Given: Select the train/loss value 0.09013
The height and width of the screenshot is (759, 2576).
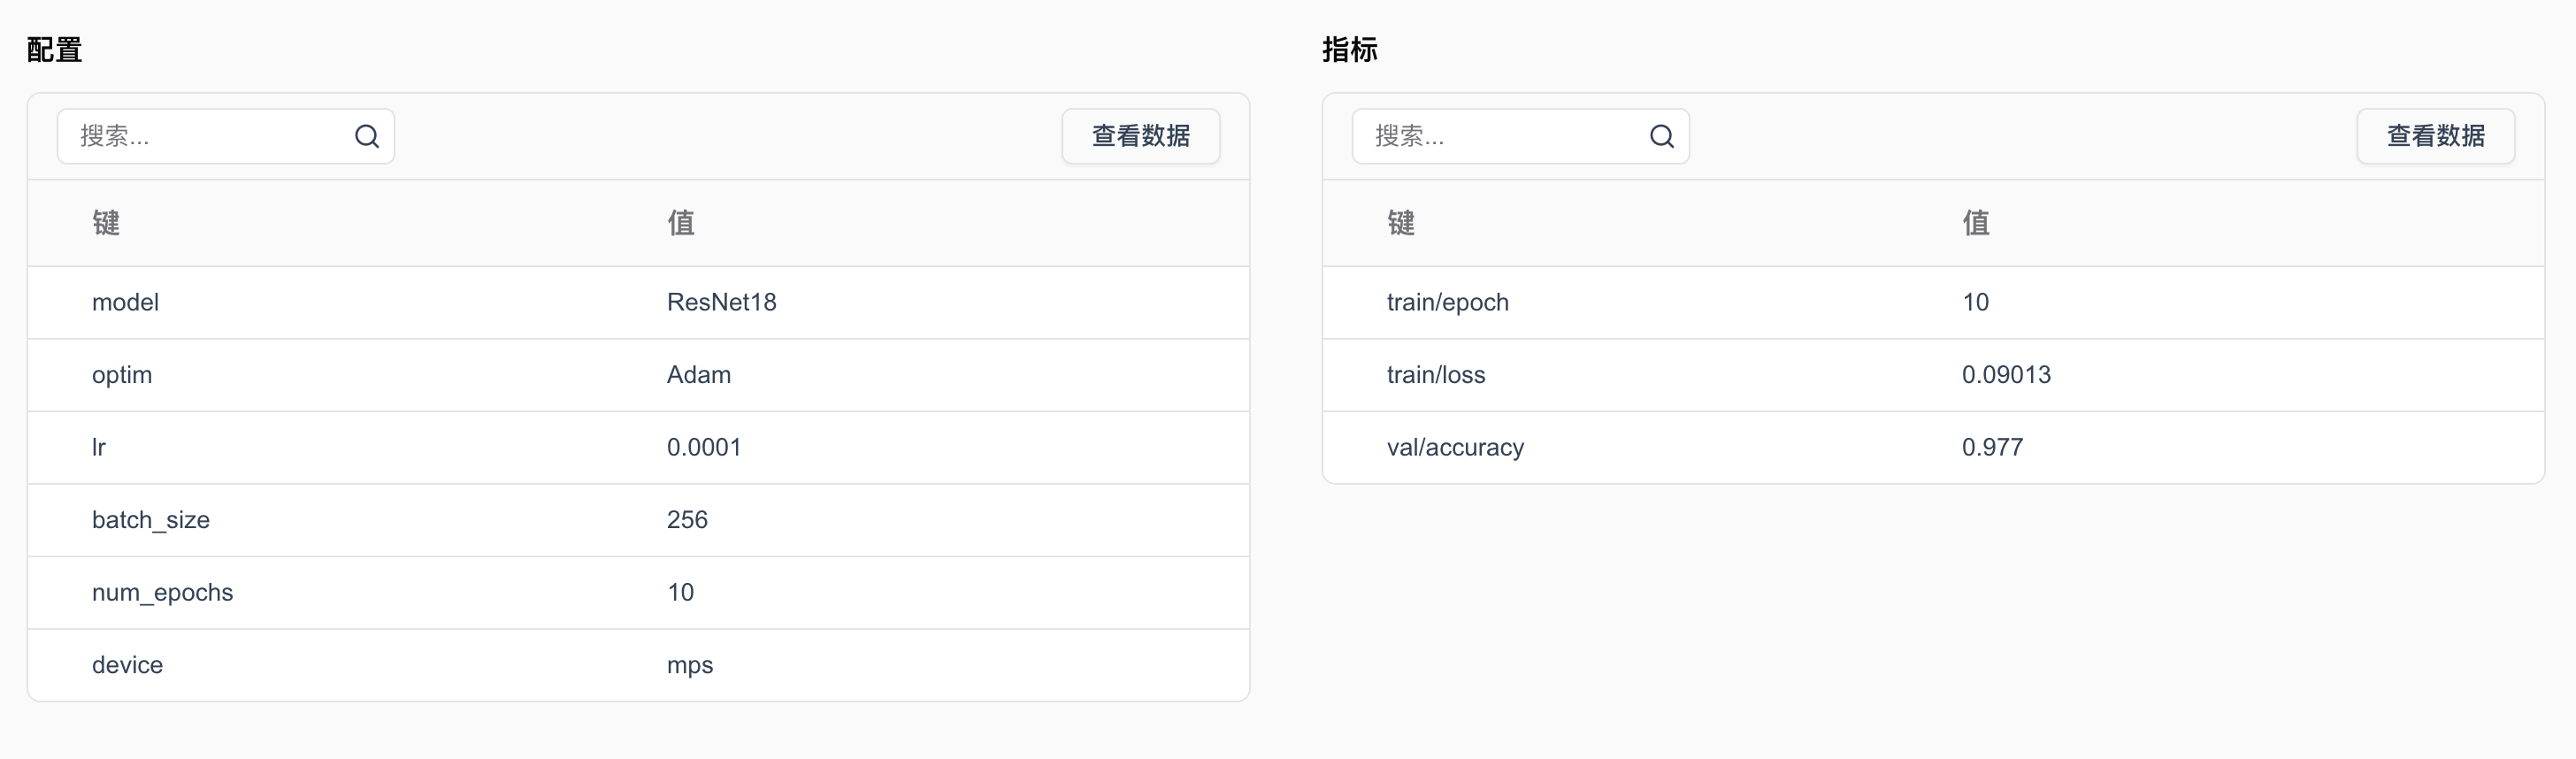Looking at the screenshot, I should [x=2006, y=375].
